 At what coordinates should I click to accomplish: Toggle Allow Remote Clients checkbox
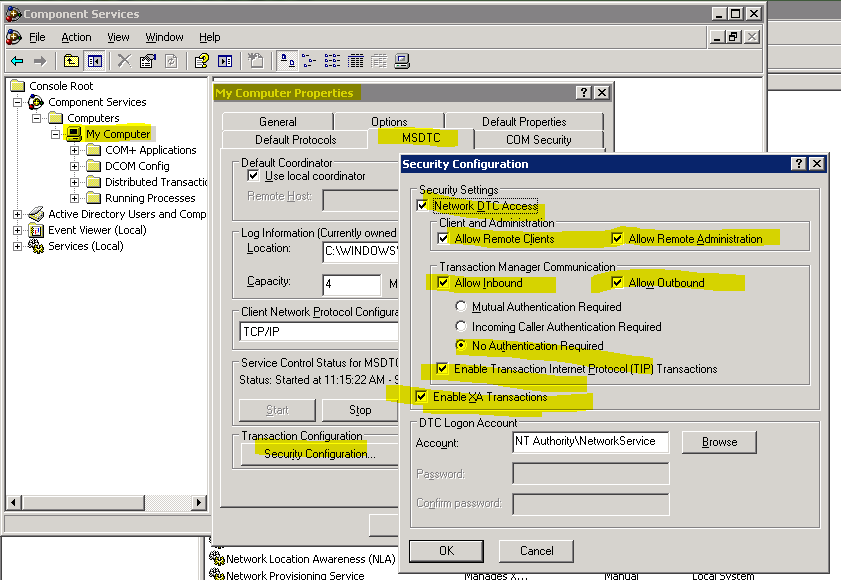(443, 238)
